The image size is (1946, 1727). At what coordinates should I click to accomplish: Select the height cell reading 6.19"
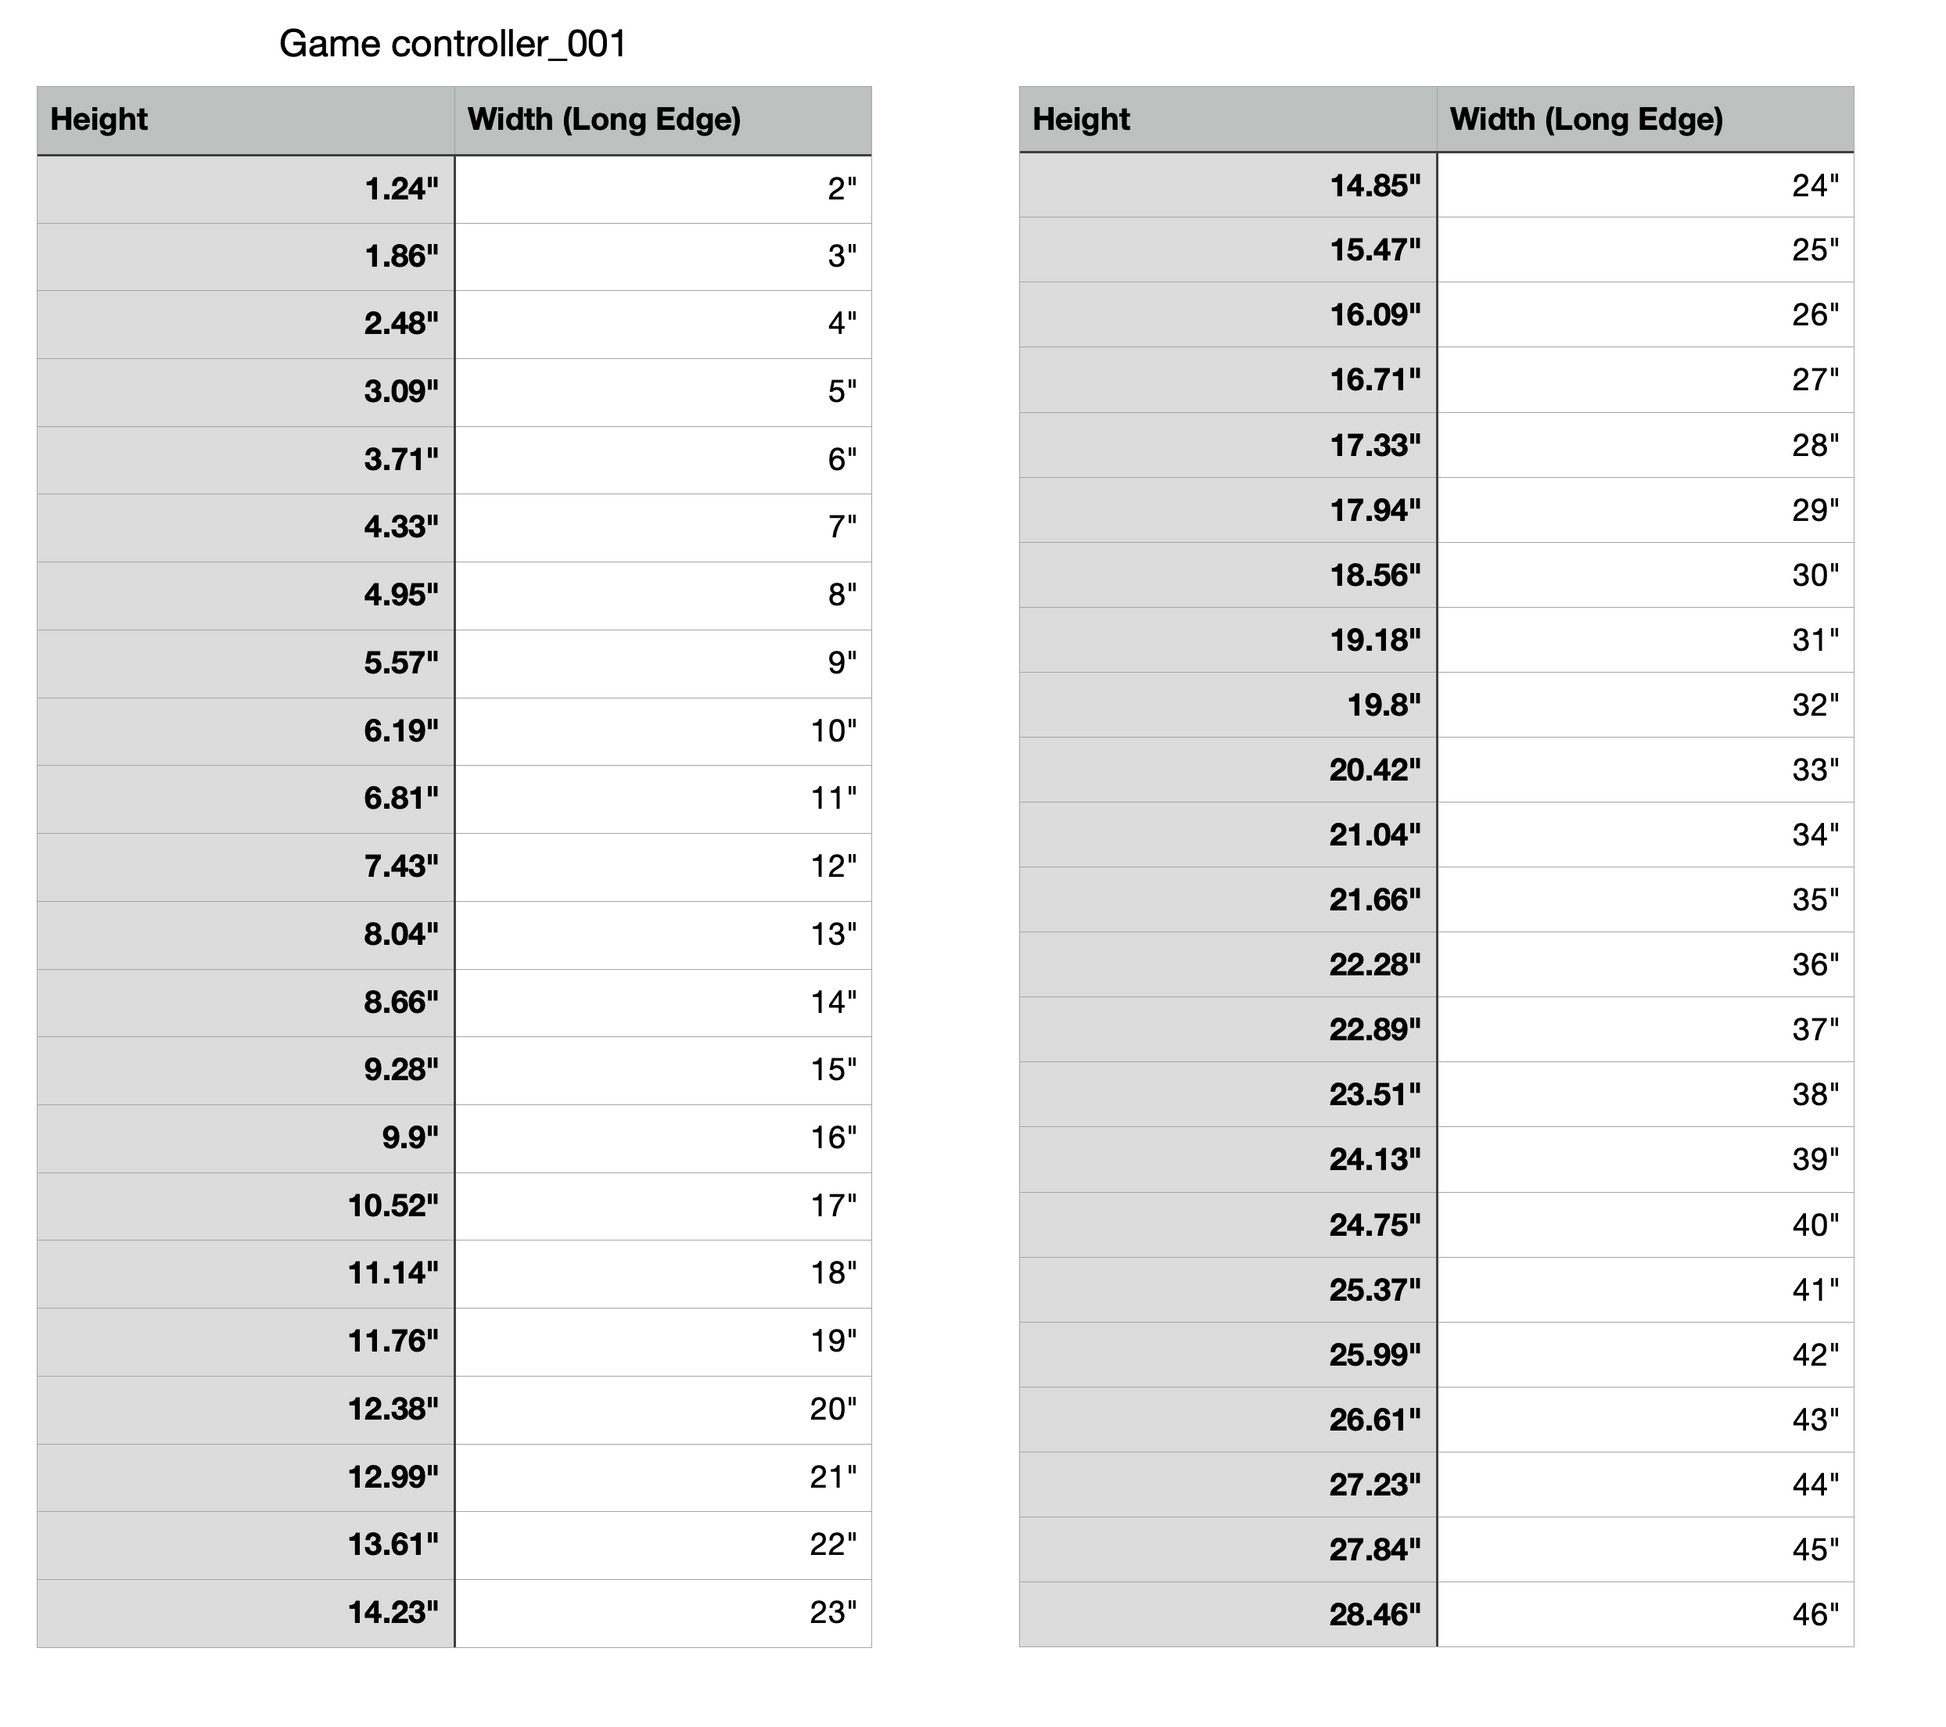[245, 731]
